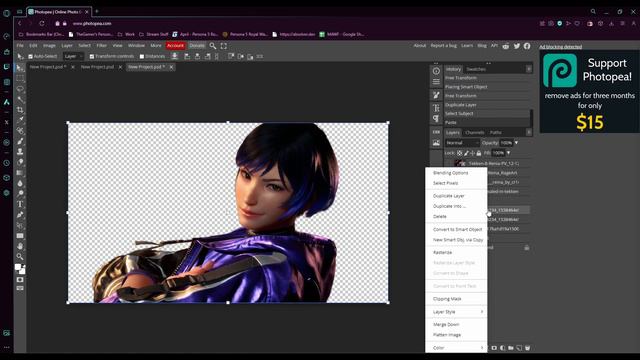Click the red Account button
Screen dimensions: 640x360
(x=176, y=46)
